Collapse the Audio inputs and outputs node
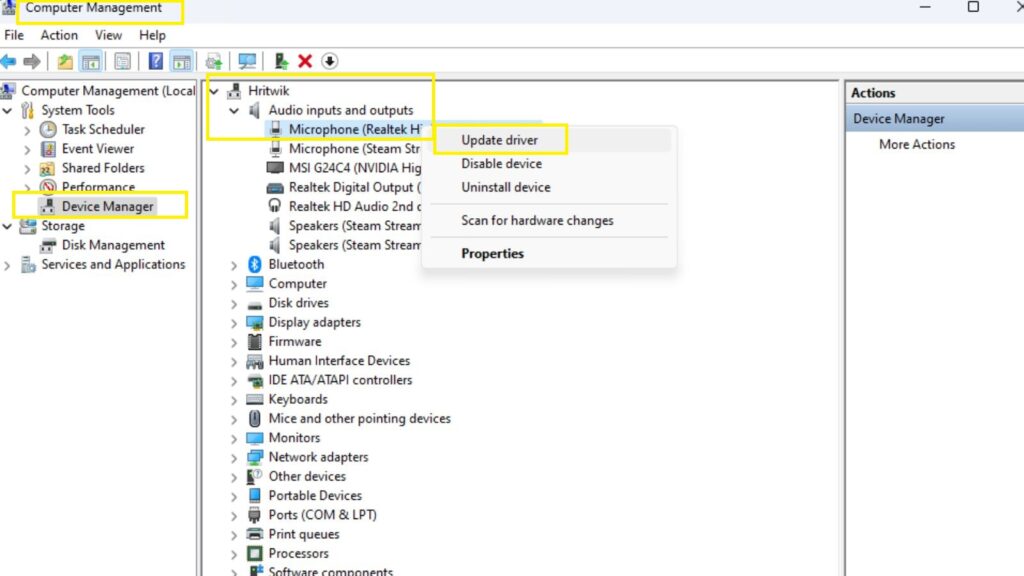 click(234, 110)
